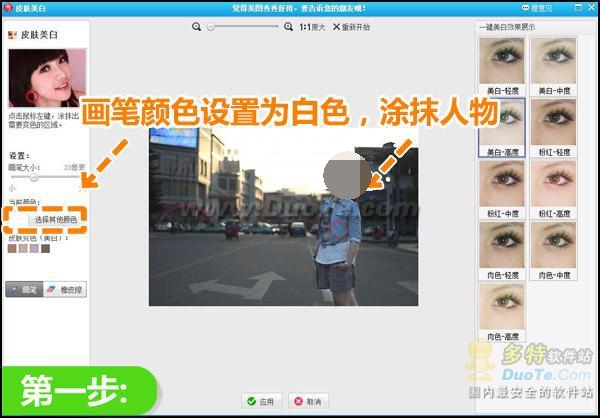Apply the 肉色-轻度 flesh tone preset
Image resolution: width=600 pixels, height=418 pixels.
coord(502,251)
